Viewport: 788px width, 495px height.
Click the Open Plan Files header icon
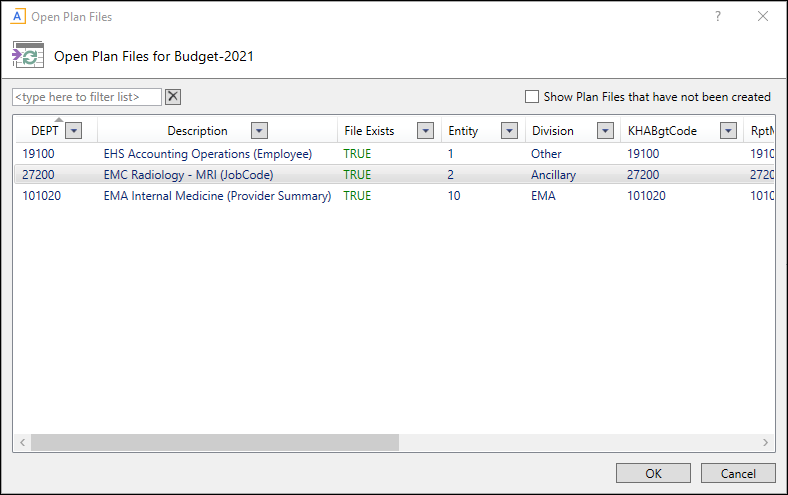point(28,56)
